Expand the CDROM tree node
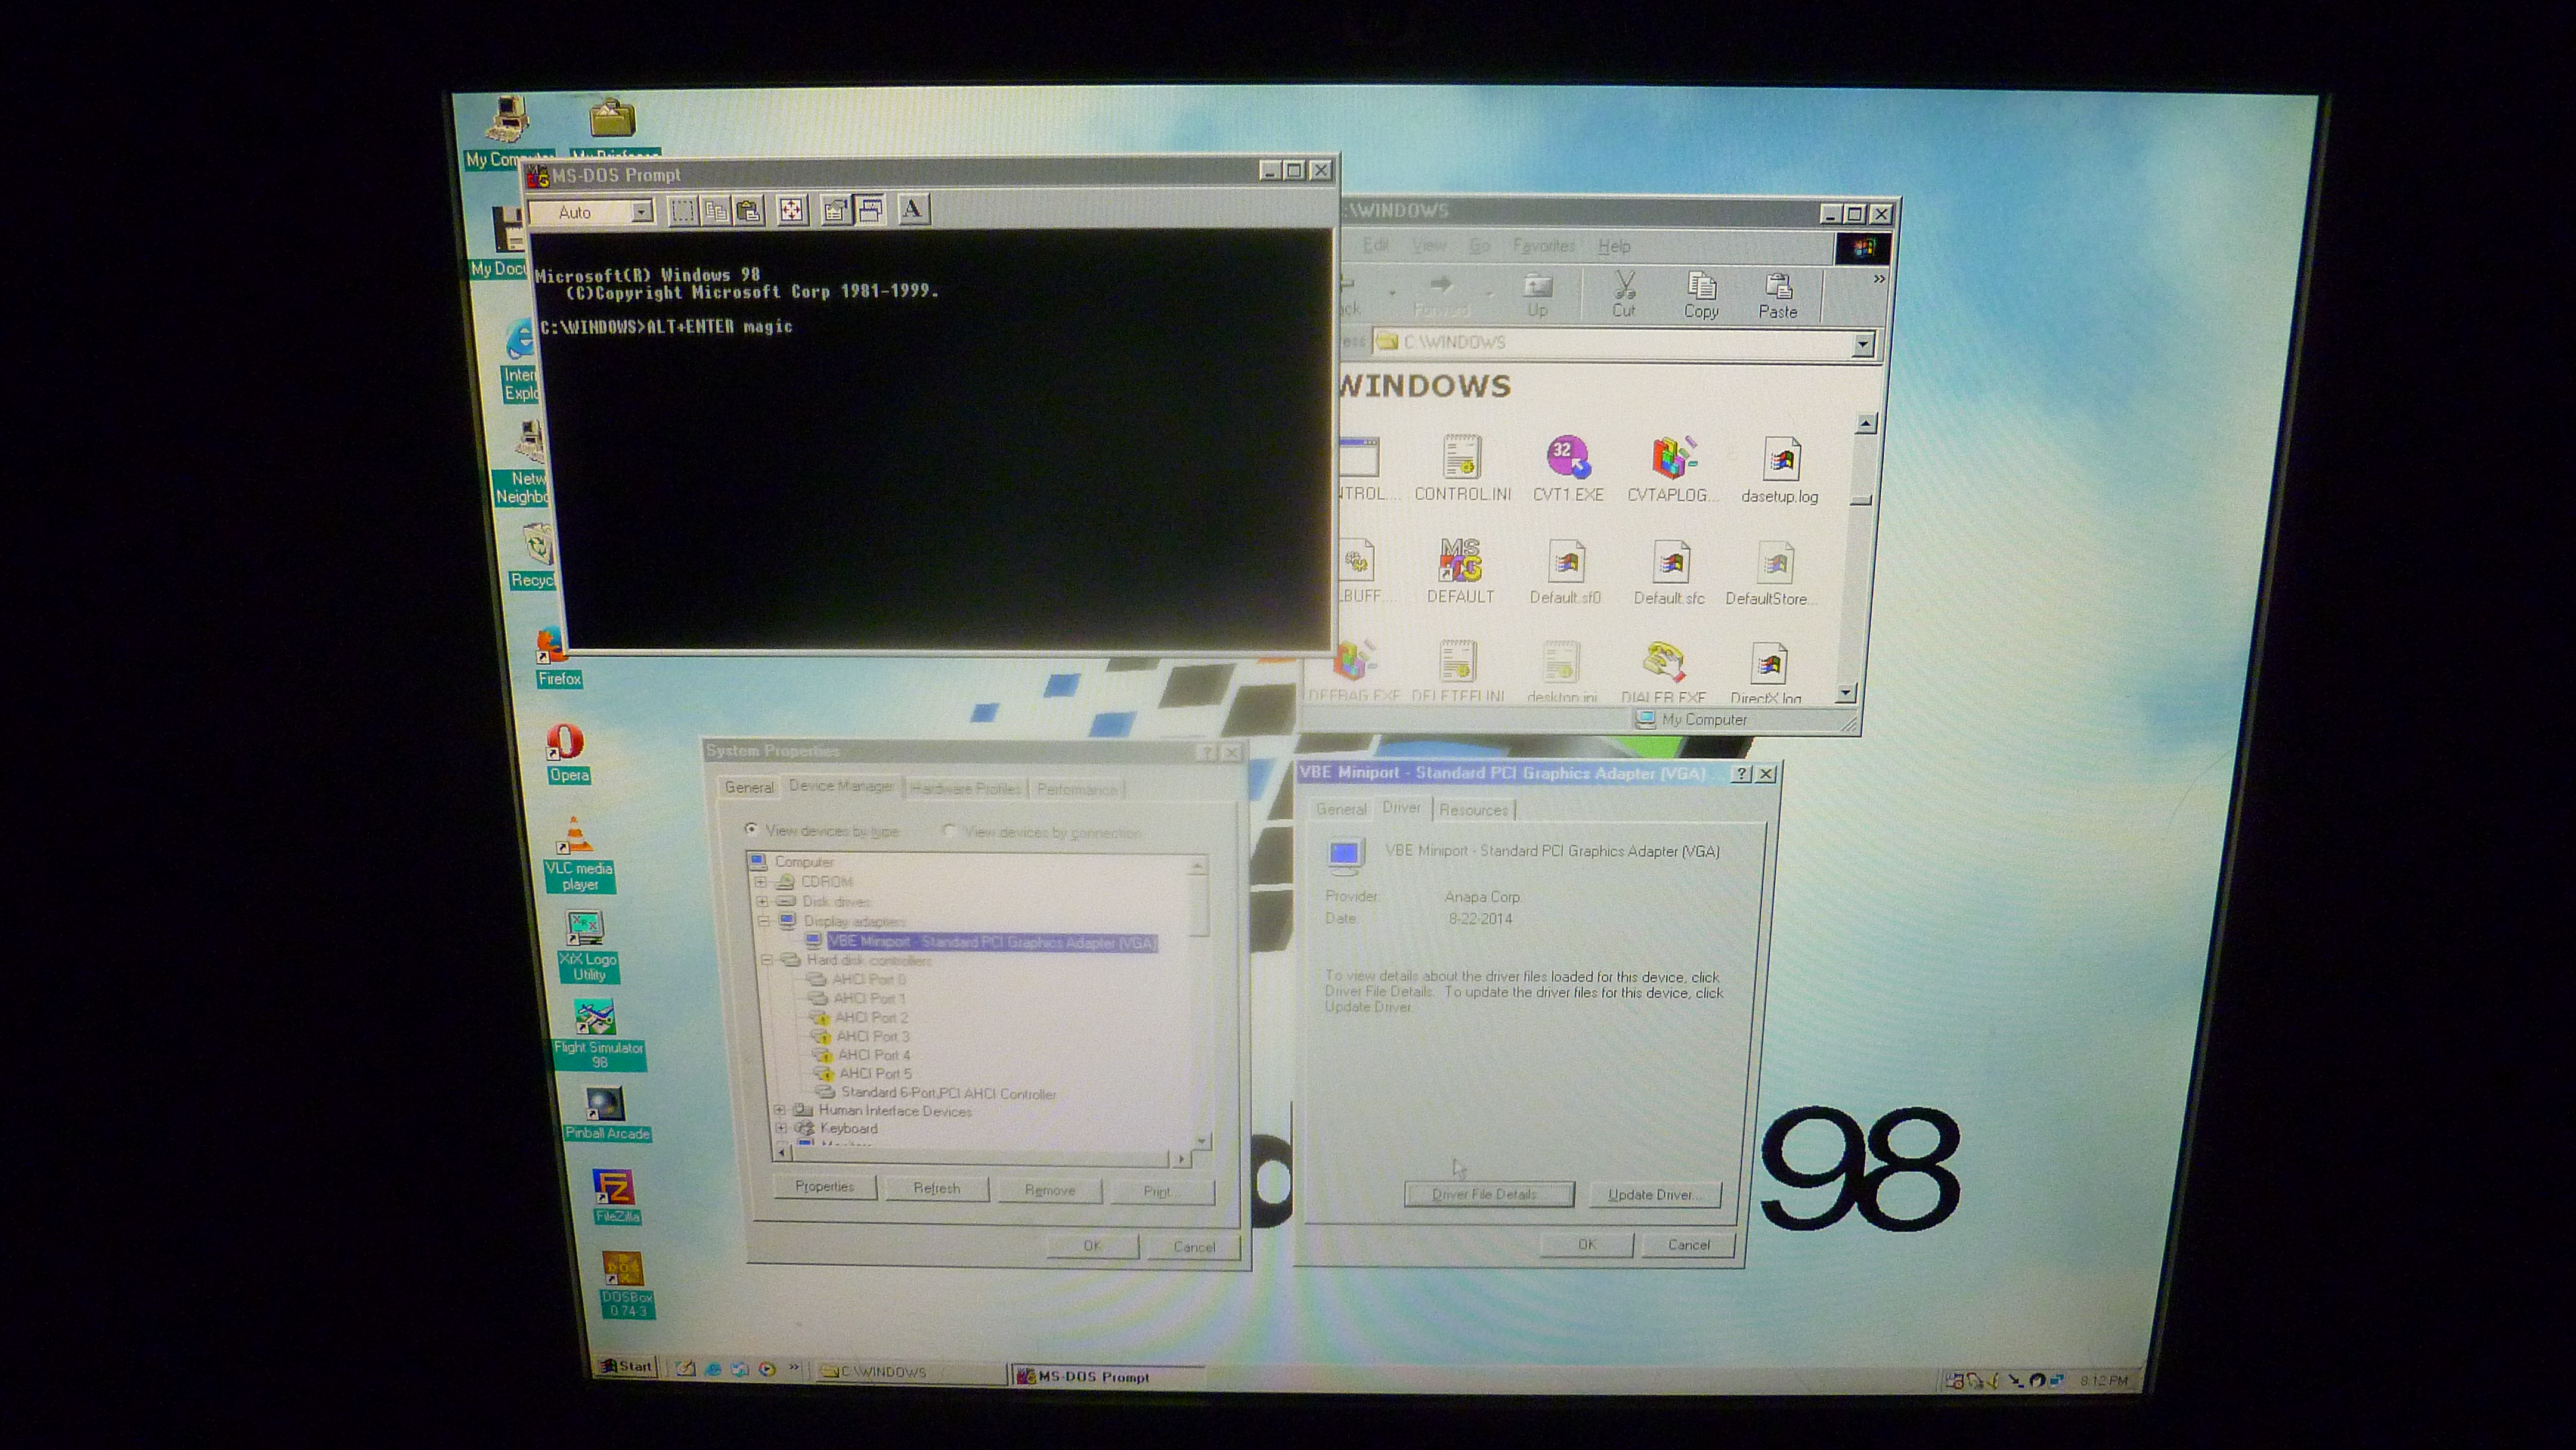The height and width of the screenshot is (1450, 2576). [761, 882]
